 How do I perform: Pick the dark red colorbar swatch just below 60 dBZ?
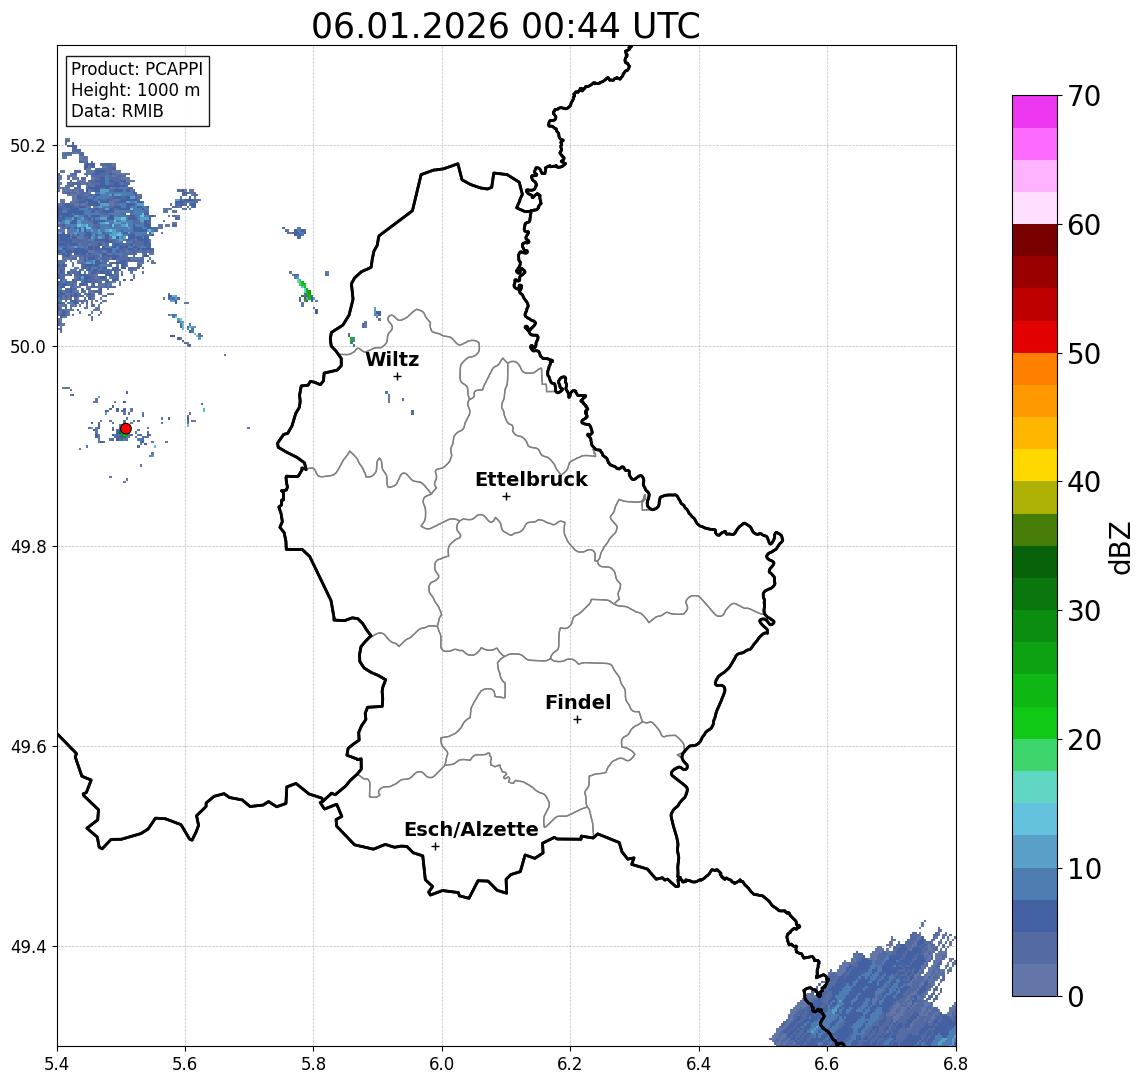pos(1035,240)
